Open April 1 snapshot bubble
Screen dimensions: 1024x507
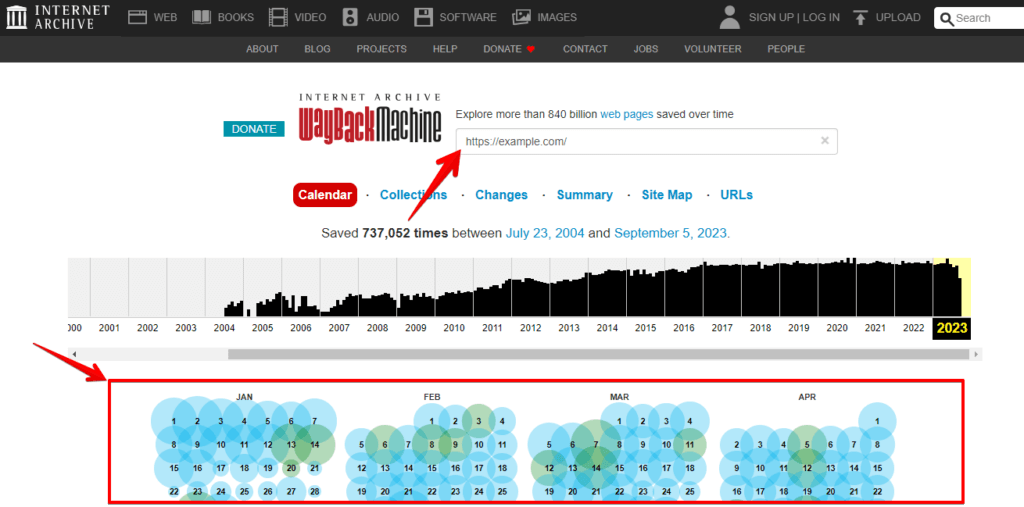coord(877,421)
